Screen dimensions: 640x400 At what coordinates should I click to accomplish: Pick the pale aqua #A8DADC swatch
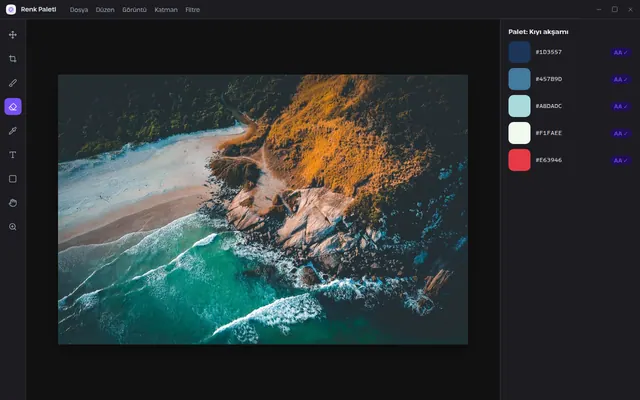pyautogui.click(x=519, y=106)
